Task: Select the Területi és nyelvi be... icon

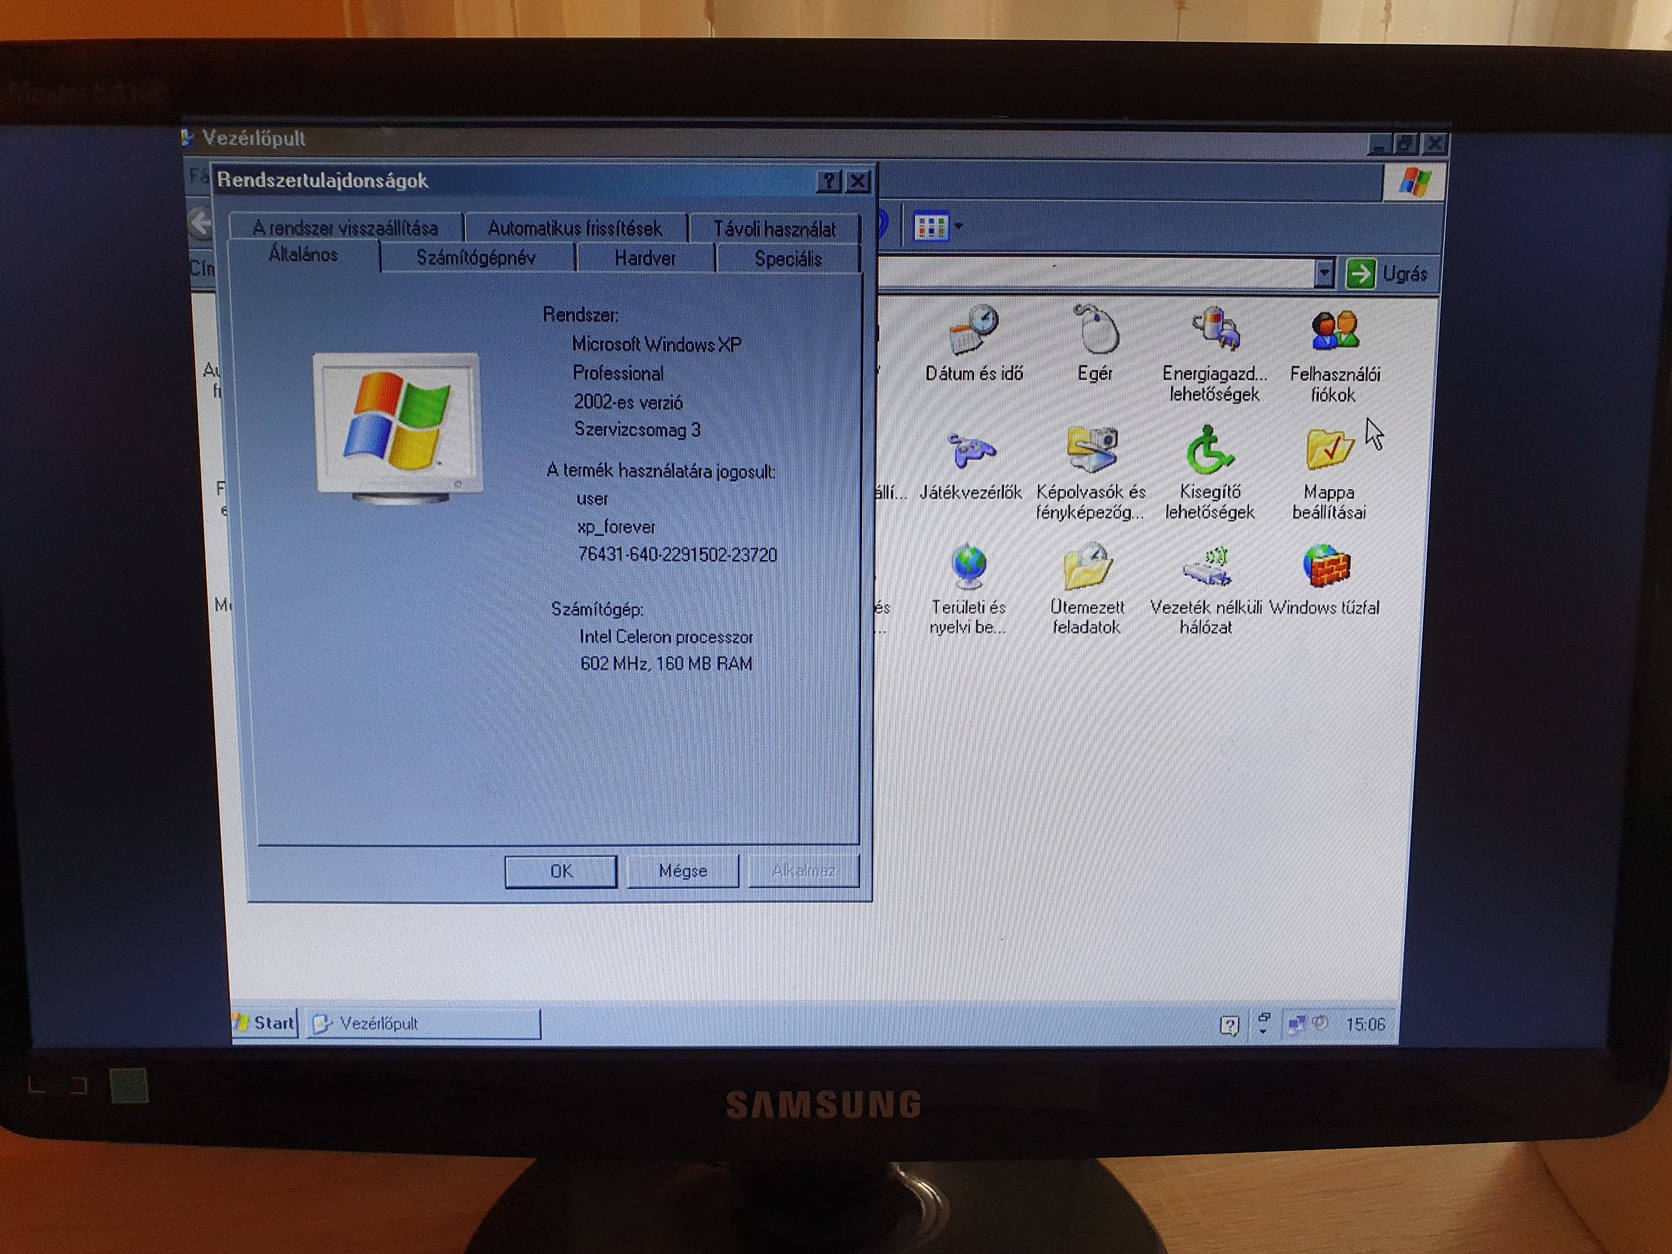Action: (968, 590)
